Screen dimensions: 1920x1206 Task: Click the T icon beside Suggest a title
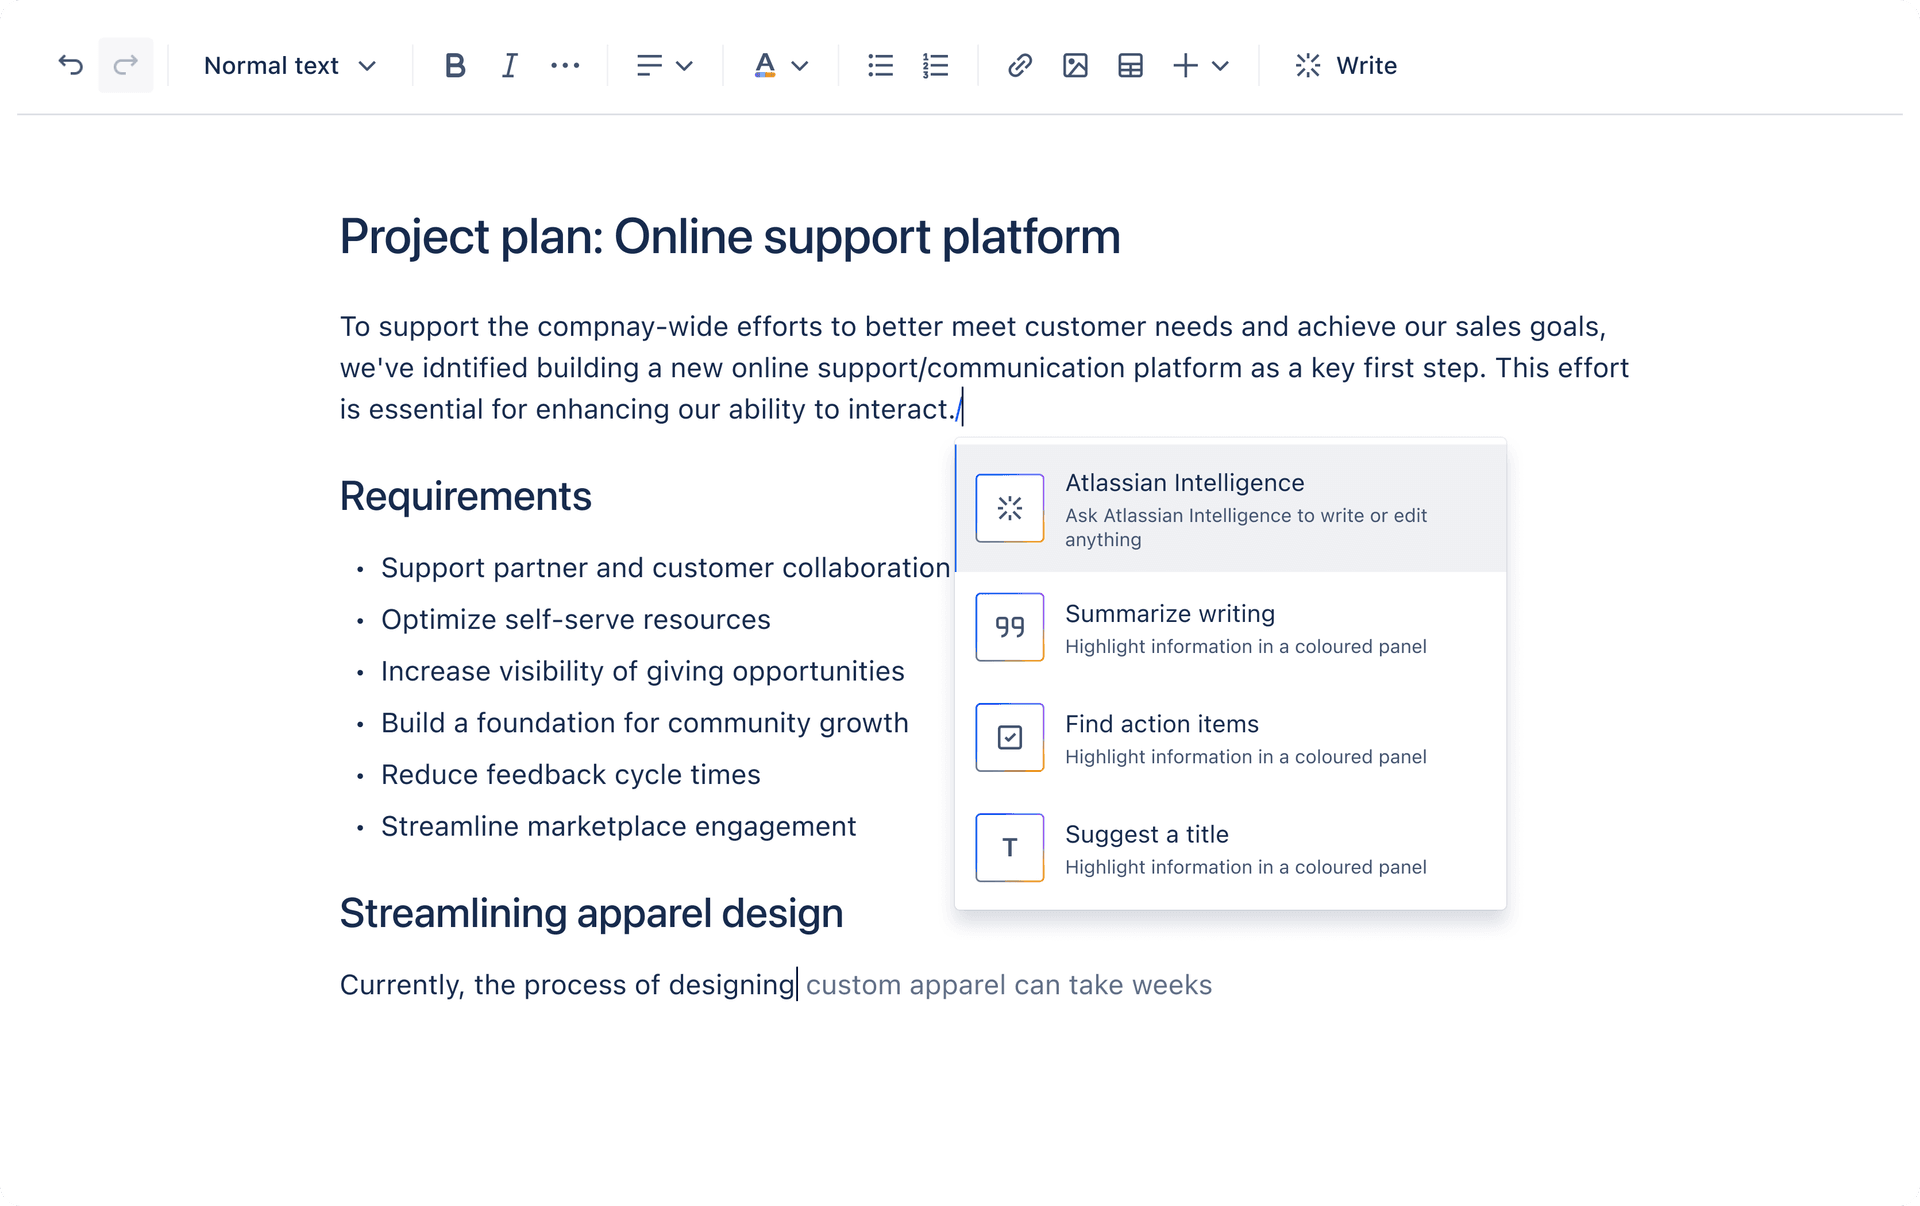tap(1010, 848)
